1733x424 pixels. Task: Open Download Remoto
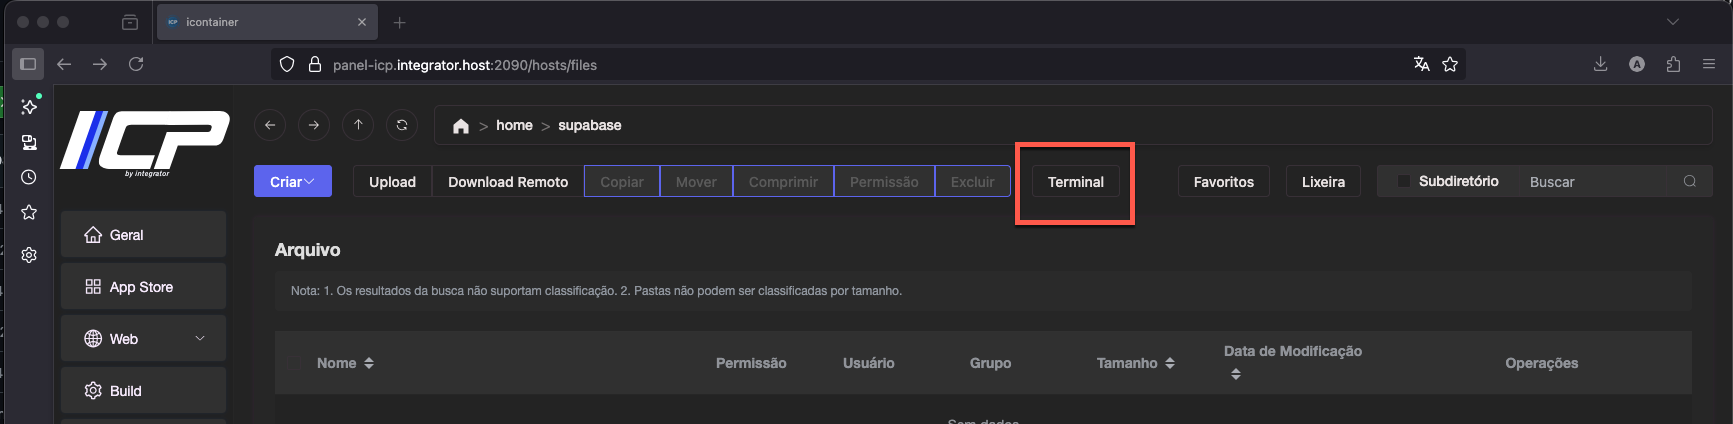pyautogui.click(x=508, y=181)
